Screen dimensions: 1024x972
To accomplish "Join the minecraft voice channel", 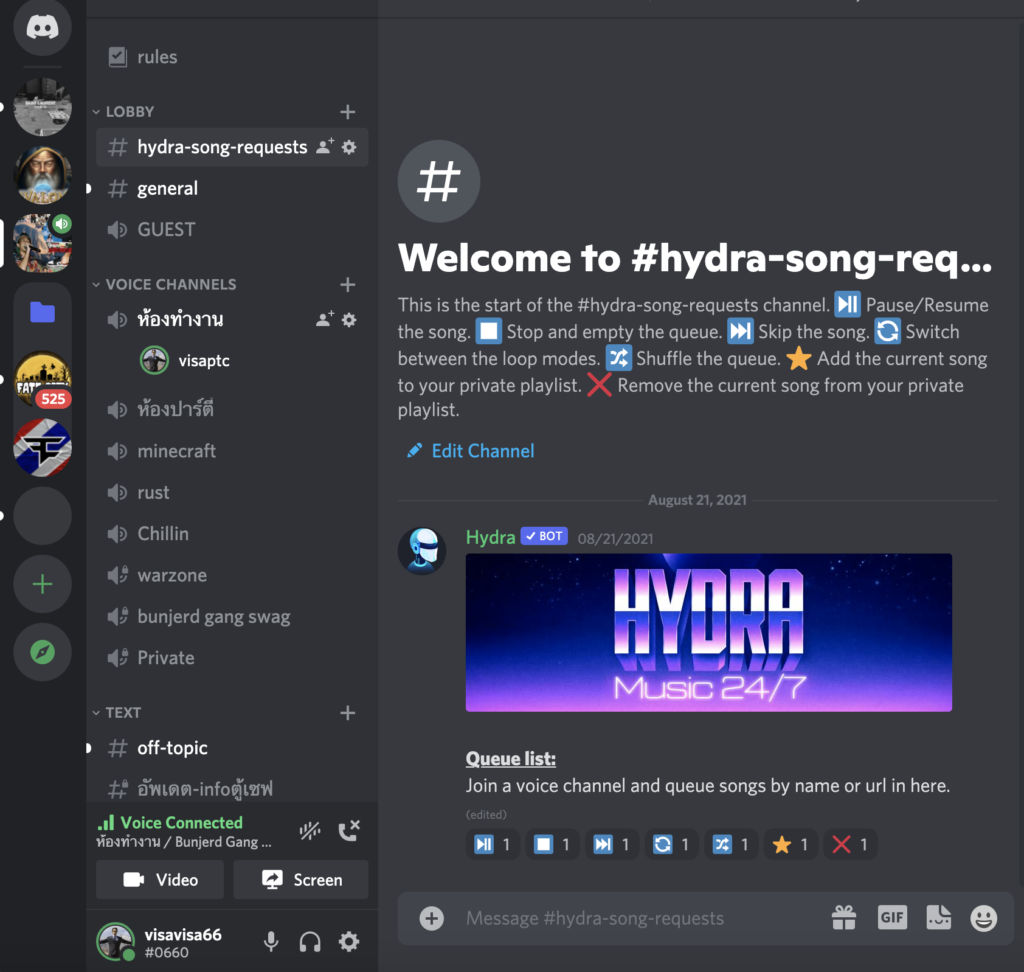I will click(x=232, y=451).
